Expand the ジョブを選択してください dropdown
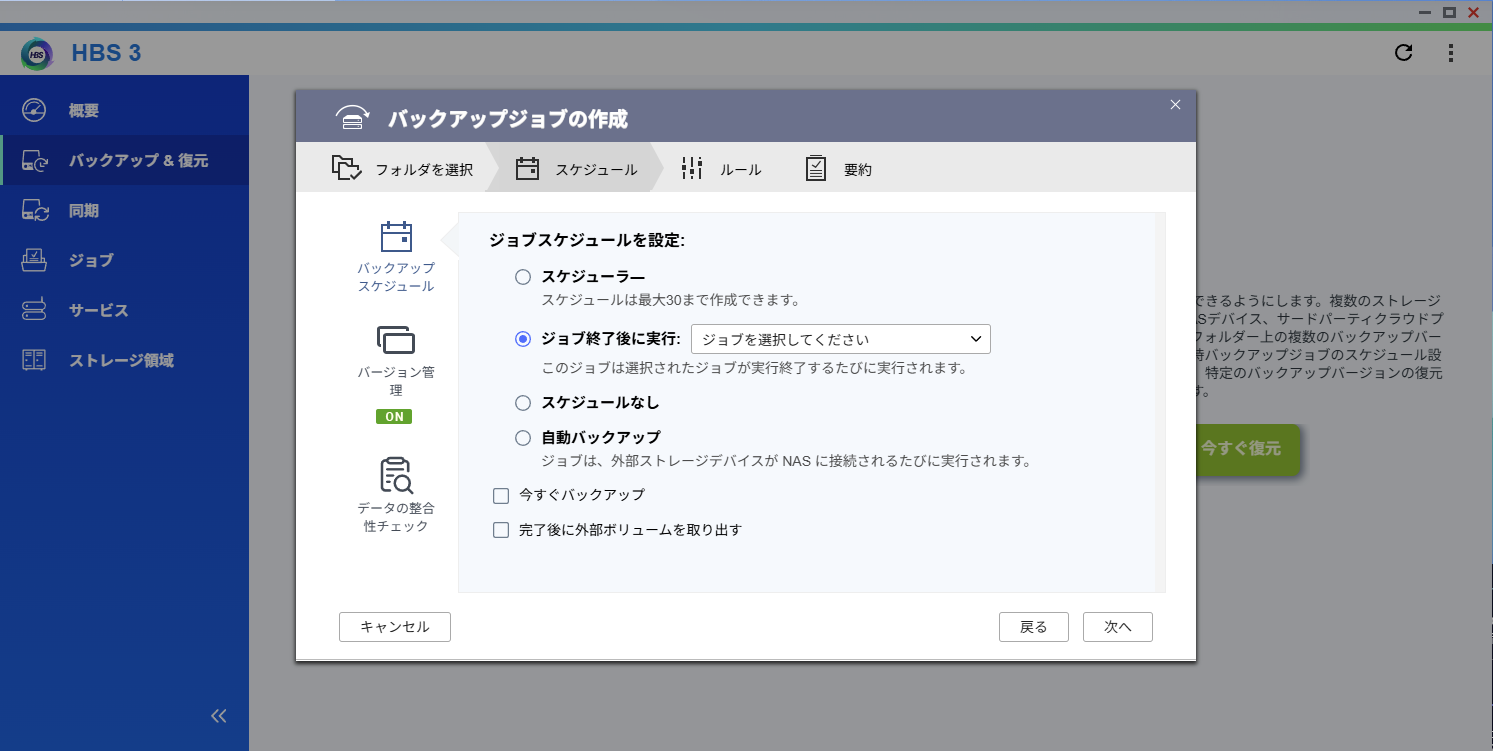The height and width of the screenshot is (751, 1493). 840,339
